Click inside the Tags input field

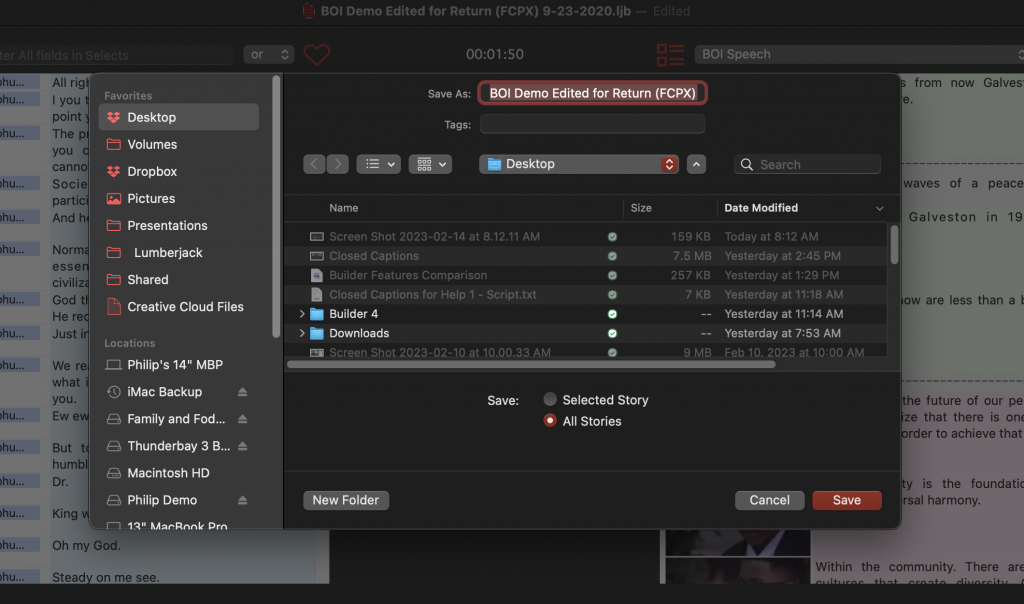coord(592,124)
